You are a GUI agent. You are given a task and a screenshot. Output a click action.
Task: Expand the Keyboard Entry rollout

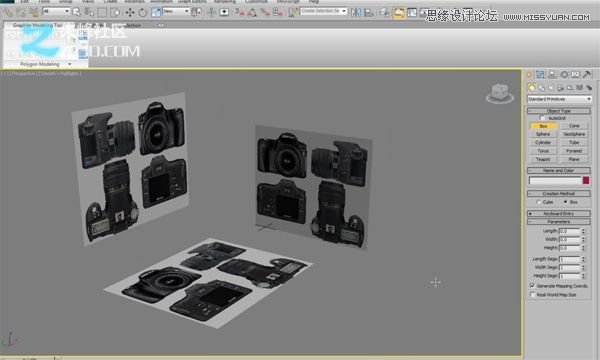pos(559,213)
